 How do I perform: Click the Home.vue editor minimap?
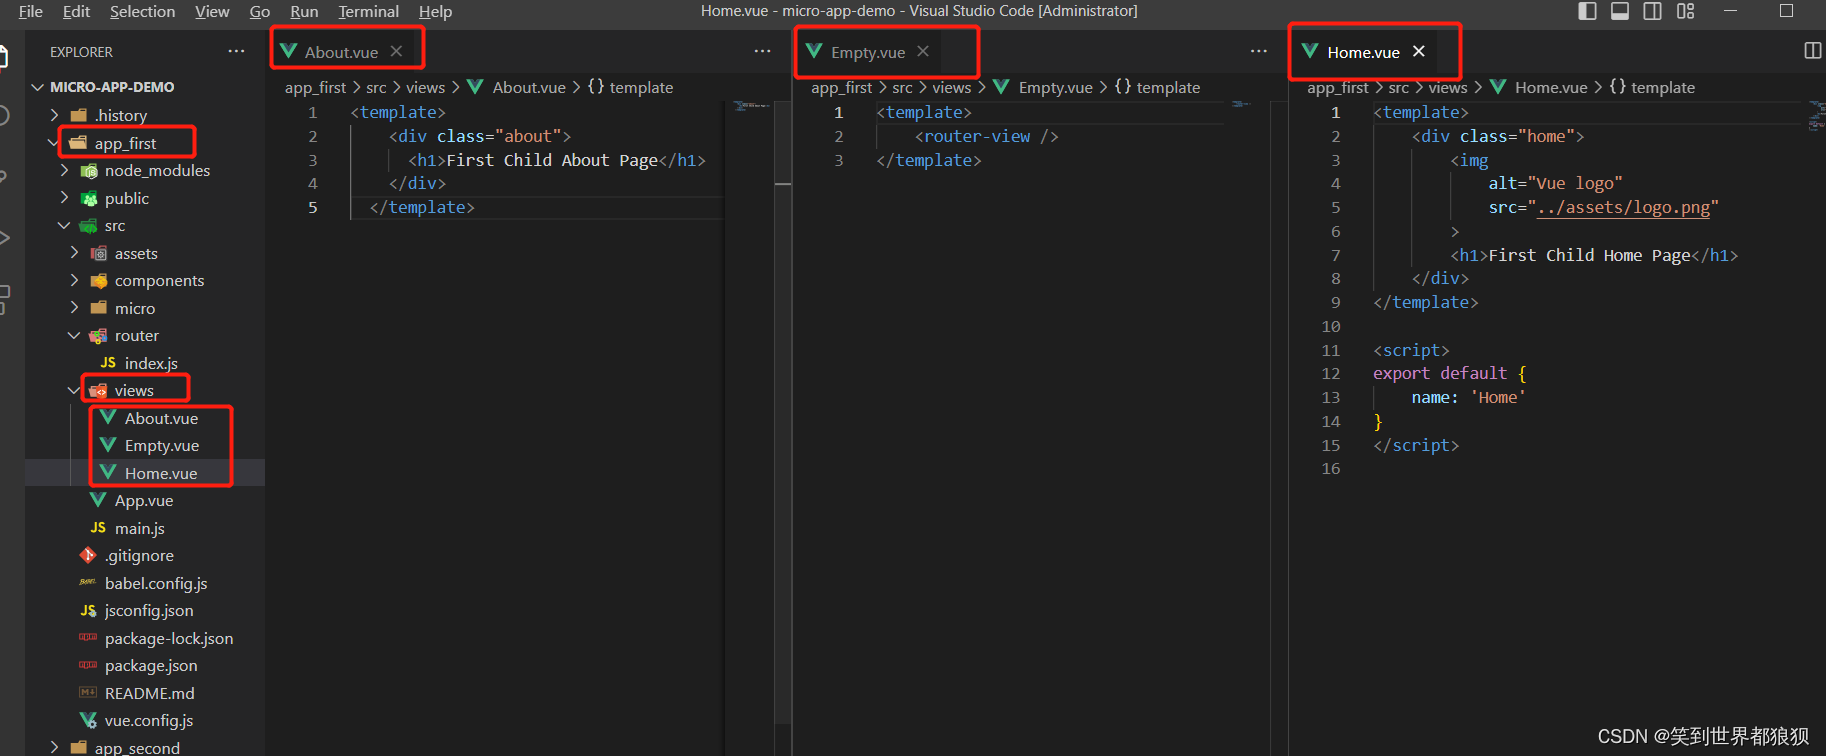tap(1816, 114)
